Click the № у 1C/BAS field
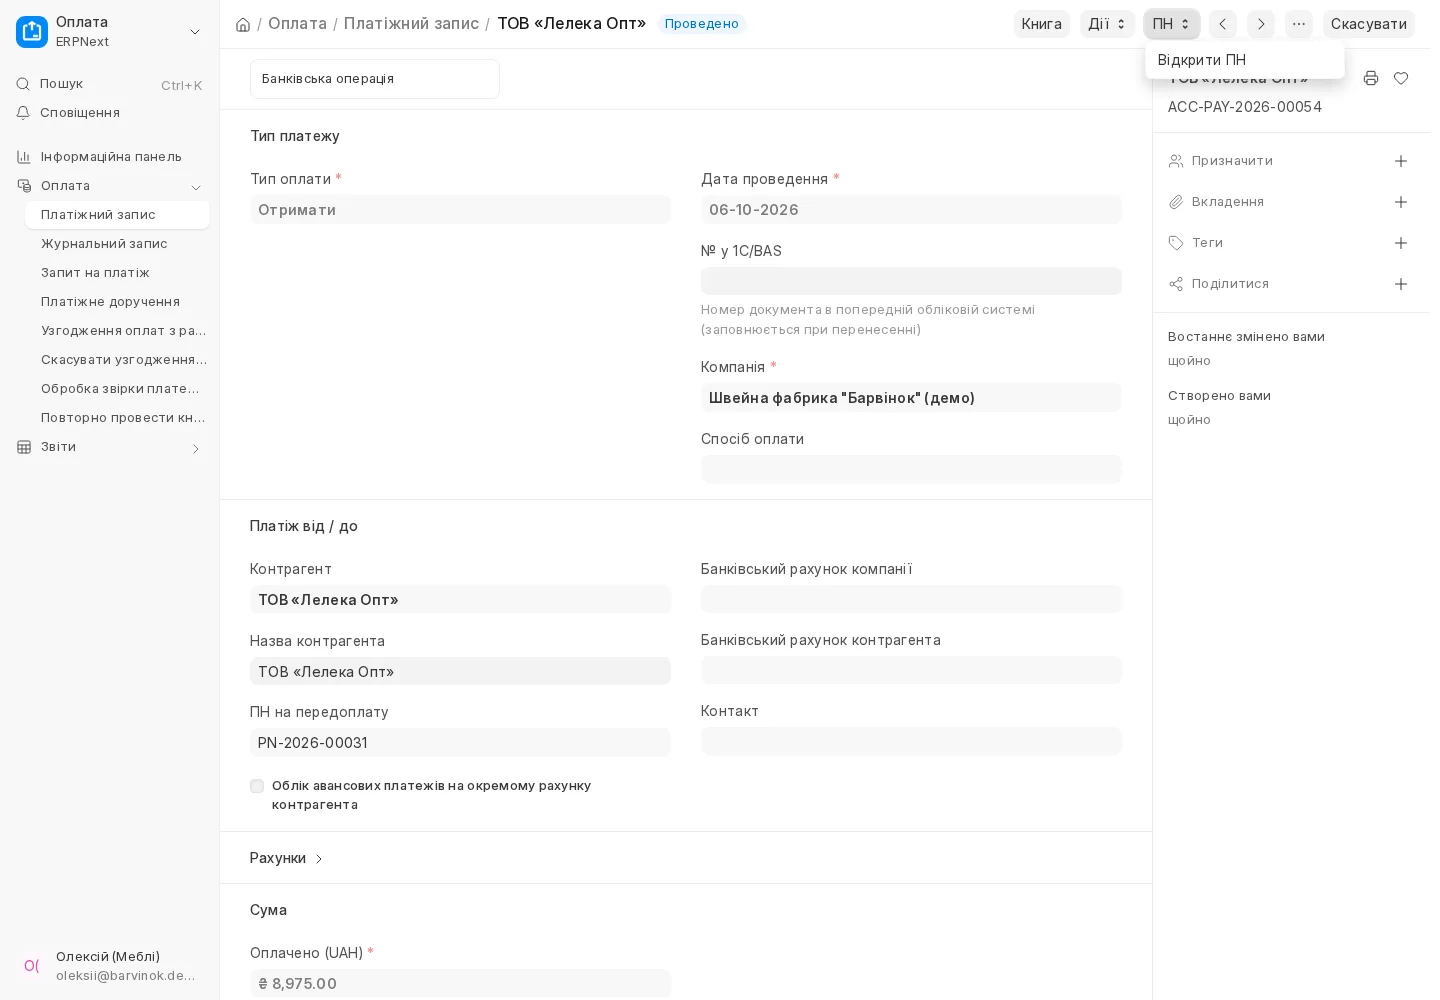 tap(911, 281)
